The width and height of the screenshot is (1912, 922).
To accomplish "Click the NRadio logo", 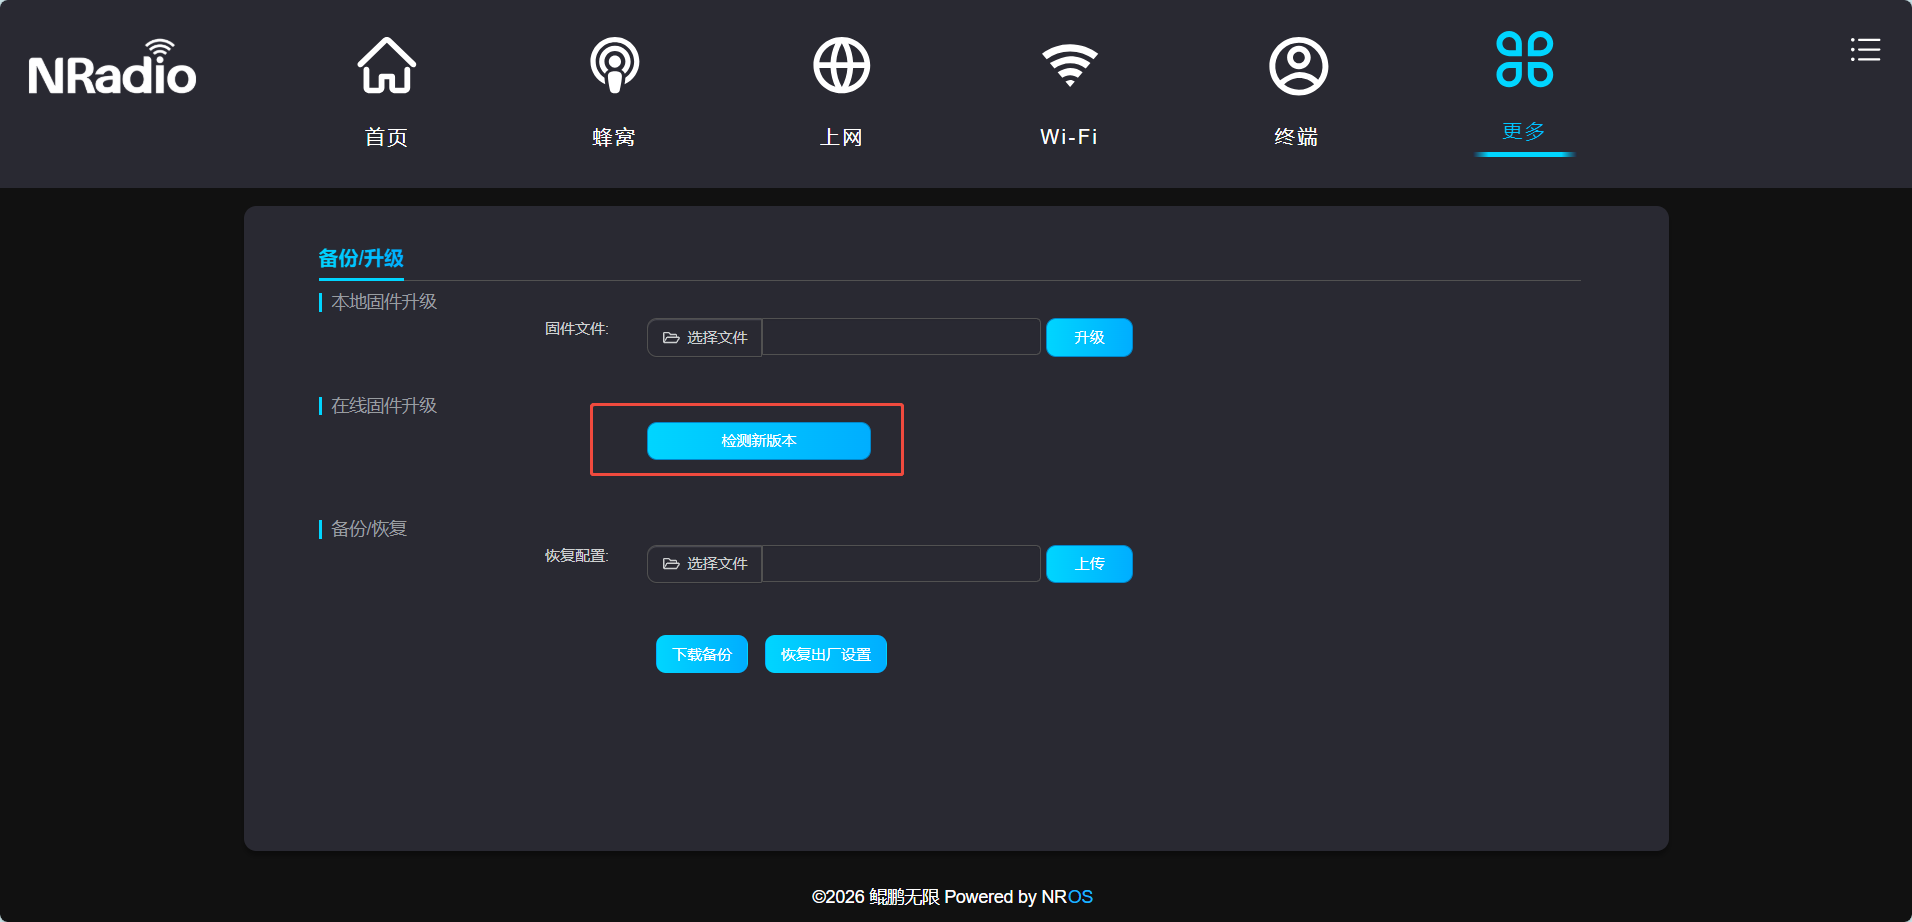I will pos(112,70).
